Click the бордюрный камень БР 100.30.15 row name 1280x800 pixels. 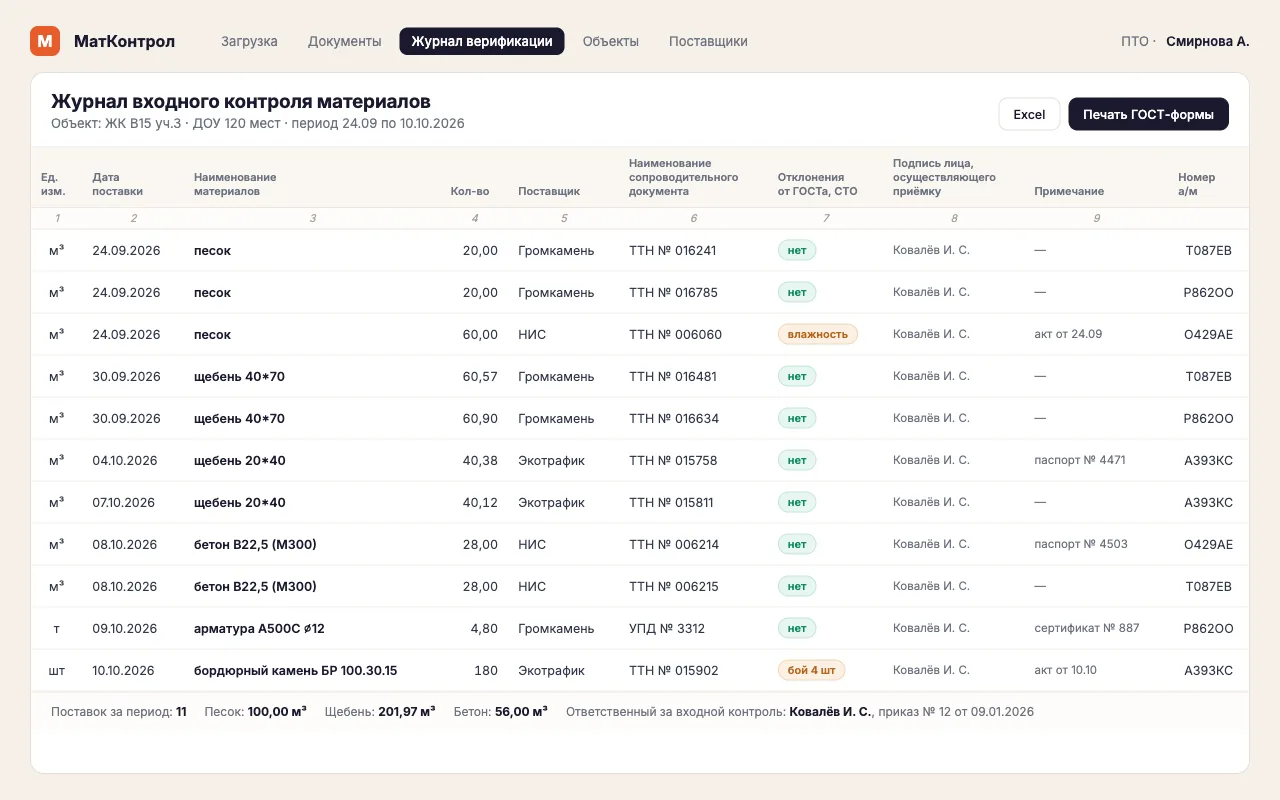[295, 670]
